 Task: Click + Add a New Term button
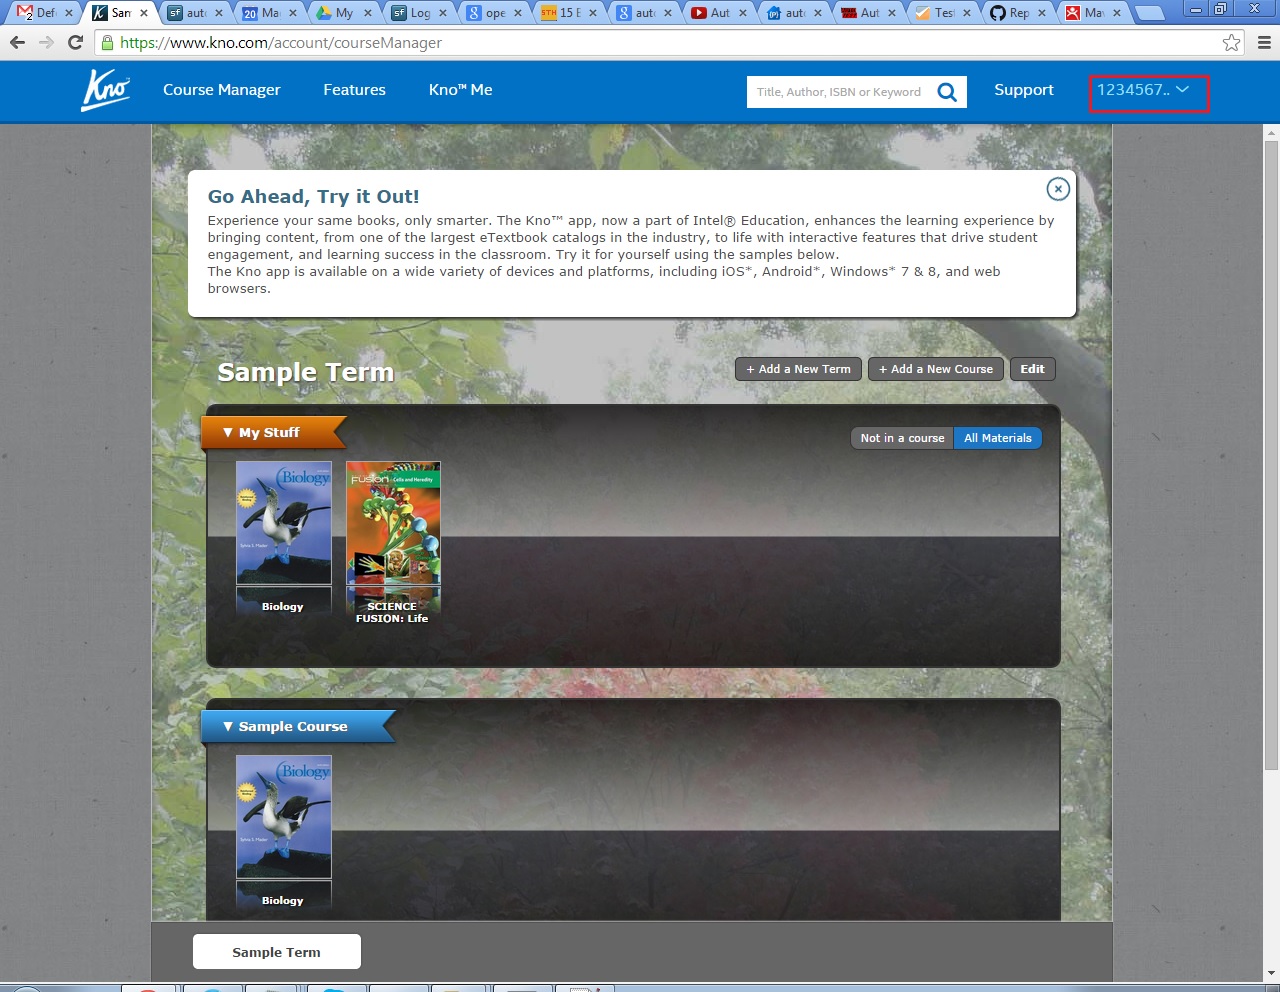pyautogui.click(x=798, y=369)
